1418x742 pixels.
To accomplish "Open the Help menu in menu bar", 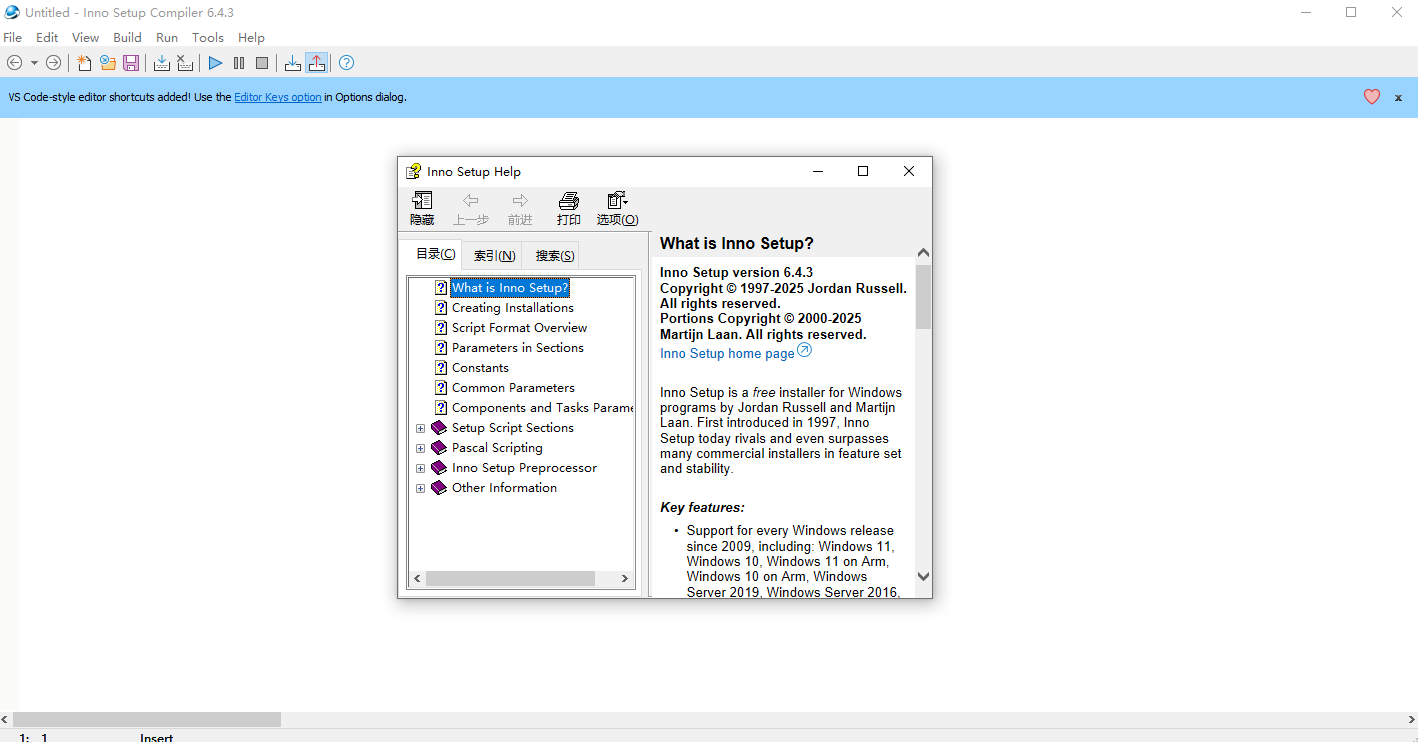I will (x=251, y=37).
